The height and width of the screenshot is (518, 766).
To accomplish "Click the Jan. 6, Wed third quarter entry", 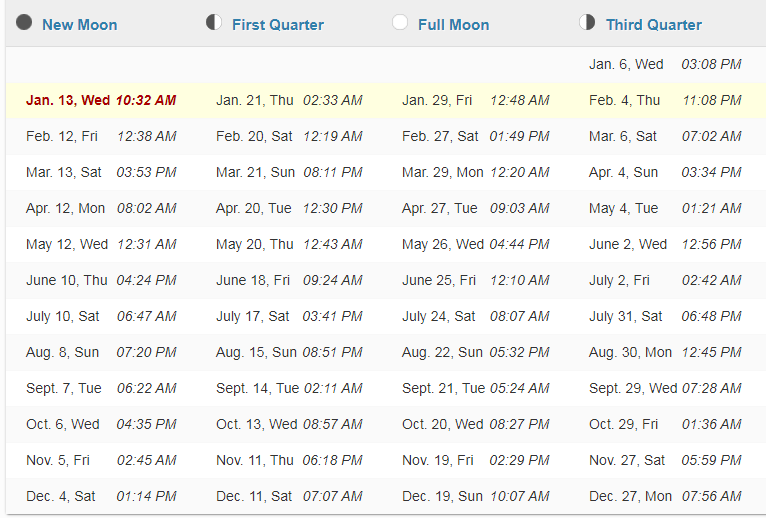I will (626, 64).
